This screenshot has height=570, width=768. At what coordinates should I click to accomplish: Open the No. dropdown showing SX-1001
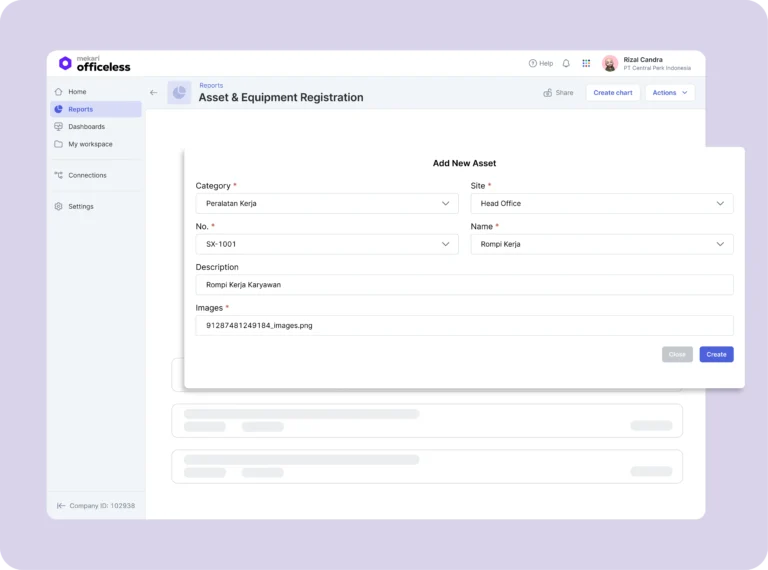[327, 244]
